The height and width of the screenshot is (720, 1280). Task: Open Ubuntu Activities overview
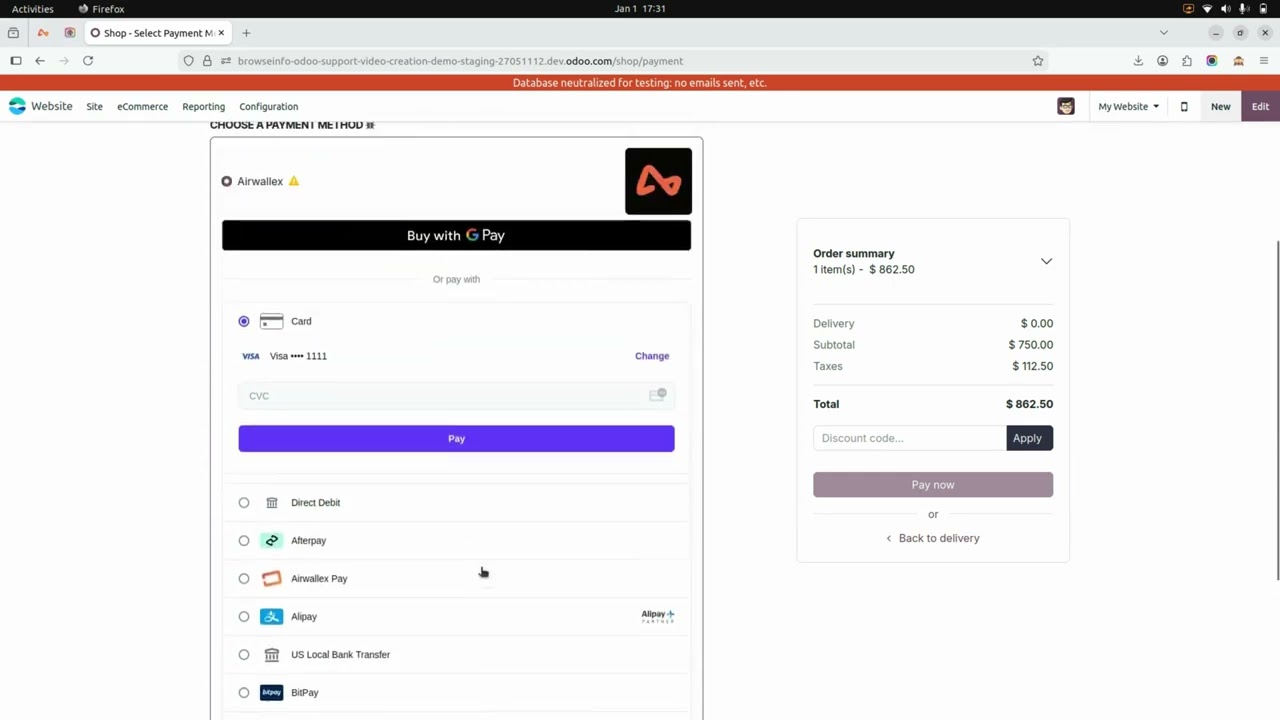coord(33,9)
